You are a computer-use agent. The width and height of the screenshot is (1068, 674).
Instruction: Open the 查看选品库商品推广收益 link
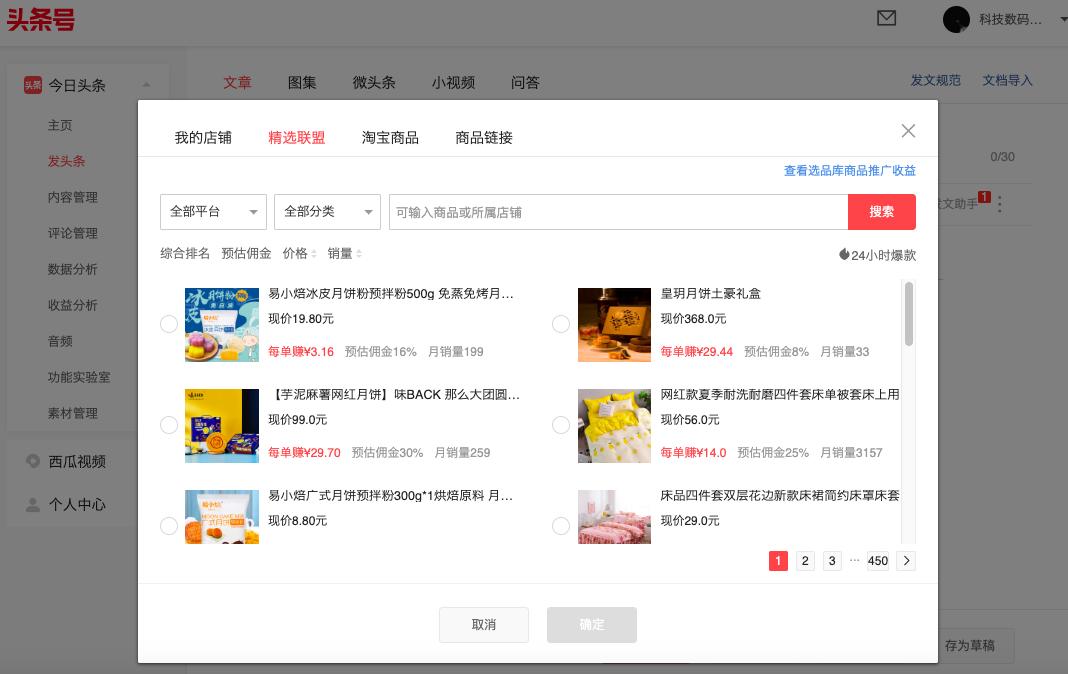(849, 171)
